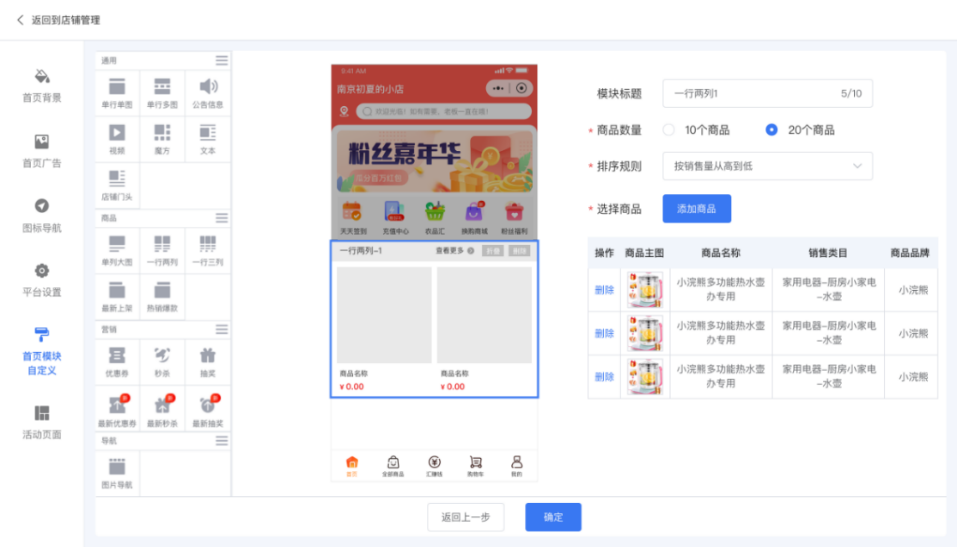Tap 购物车 cart tab in preview

[x=475, y=466]
